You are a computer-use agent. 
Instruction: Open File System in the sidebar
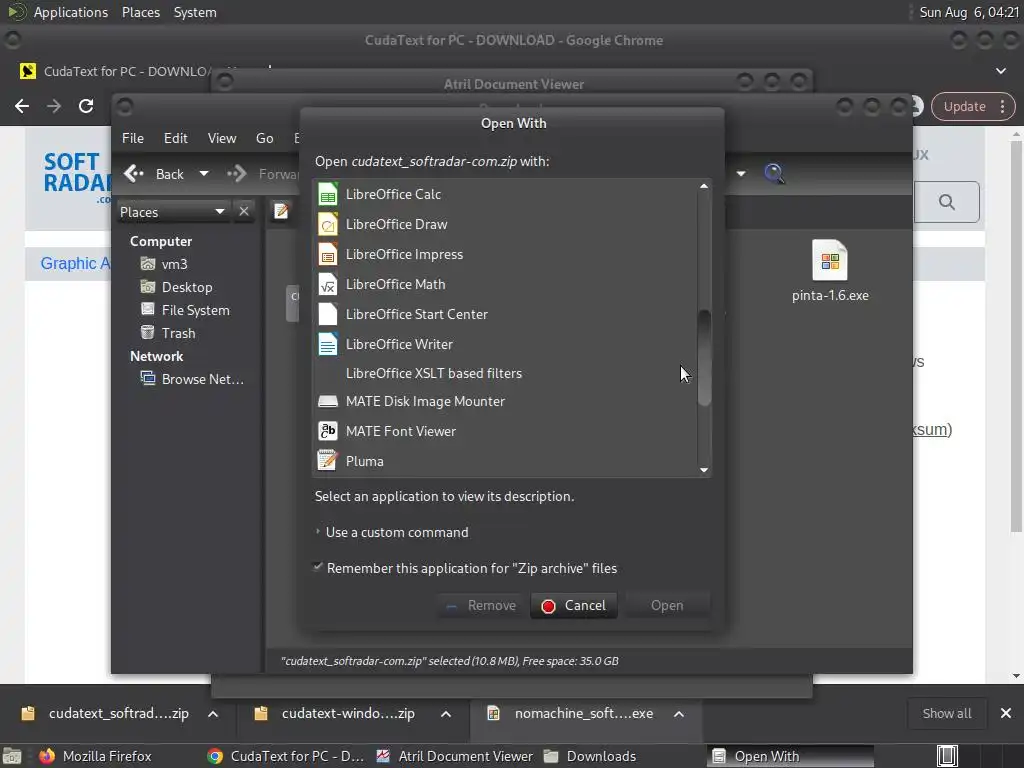coord(195,310)
